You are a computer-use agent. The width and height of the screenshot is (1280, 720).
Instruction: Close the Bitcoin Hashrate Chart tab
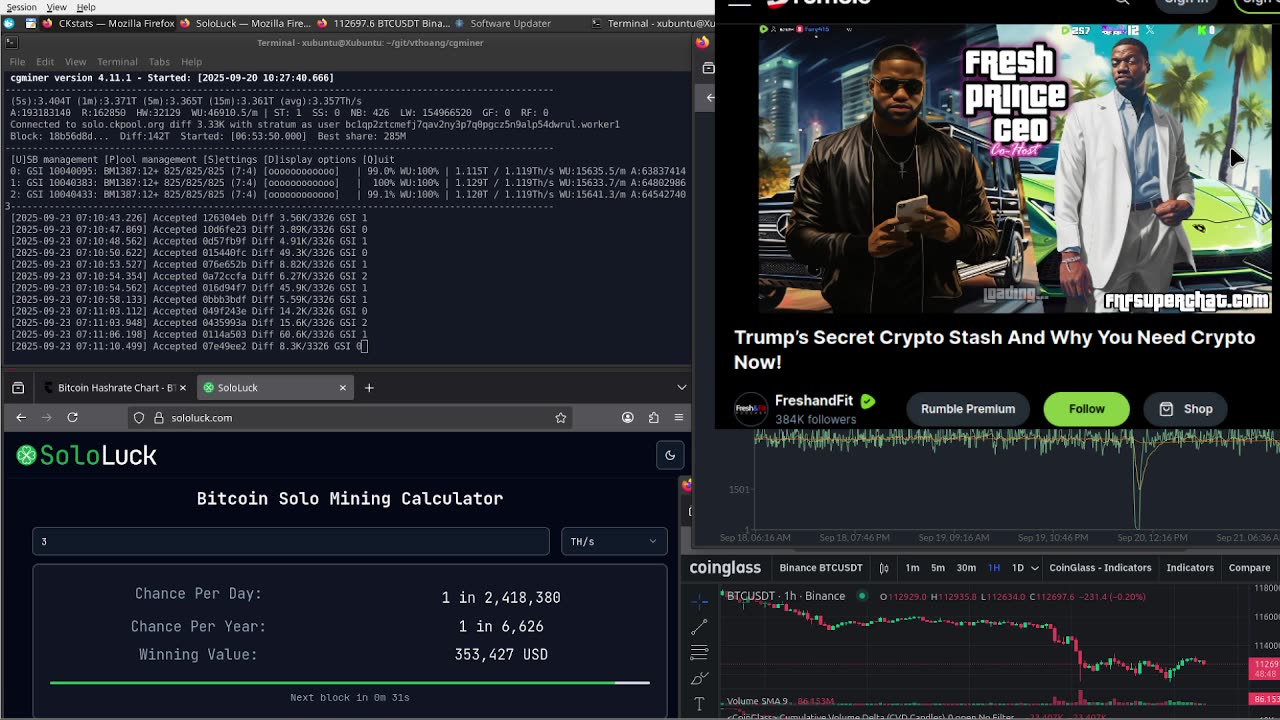(182, 388)
